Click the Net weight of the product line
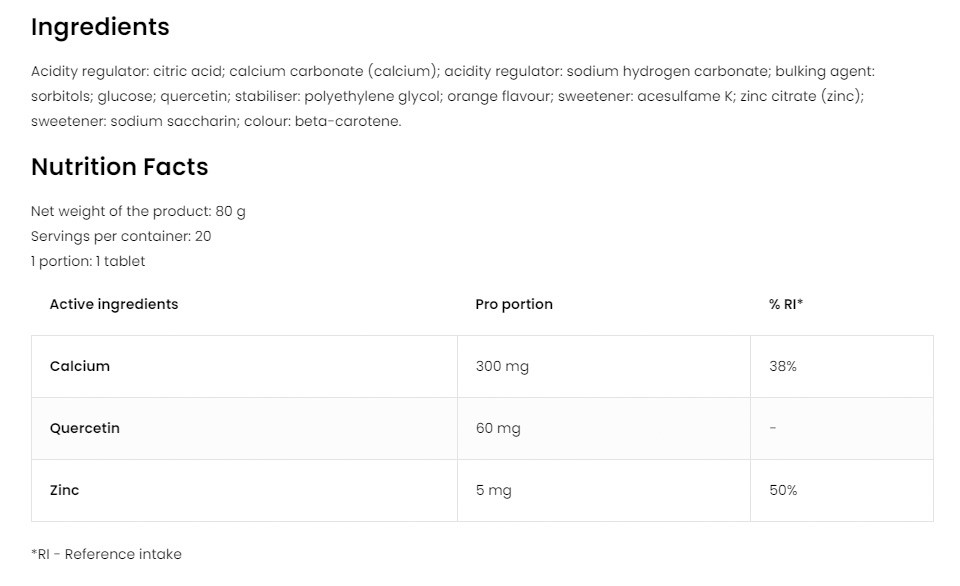This screenshot has height=586, width=960. [x=138, y=211]
